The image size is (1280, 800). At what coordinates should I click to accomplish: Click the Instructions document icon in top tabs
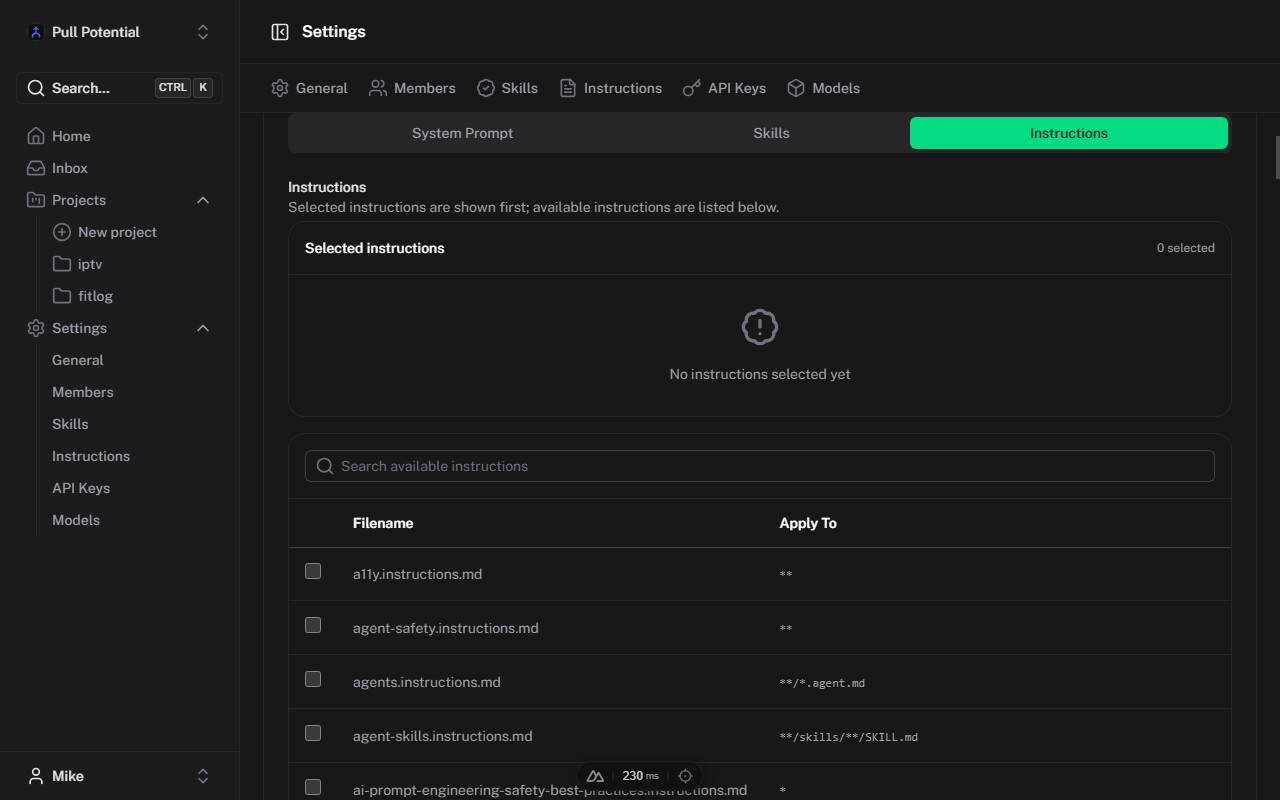[x=568, y=88]
